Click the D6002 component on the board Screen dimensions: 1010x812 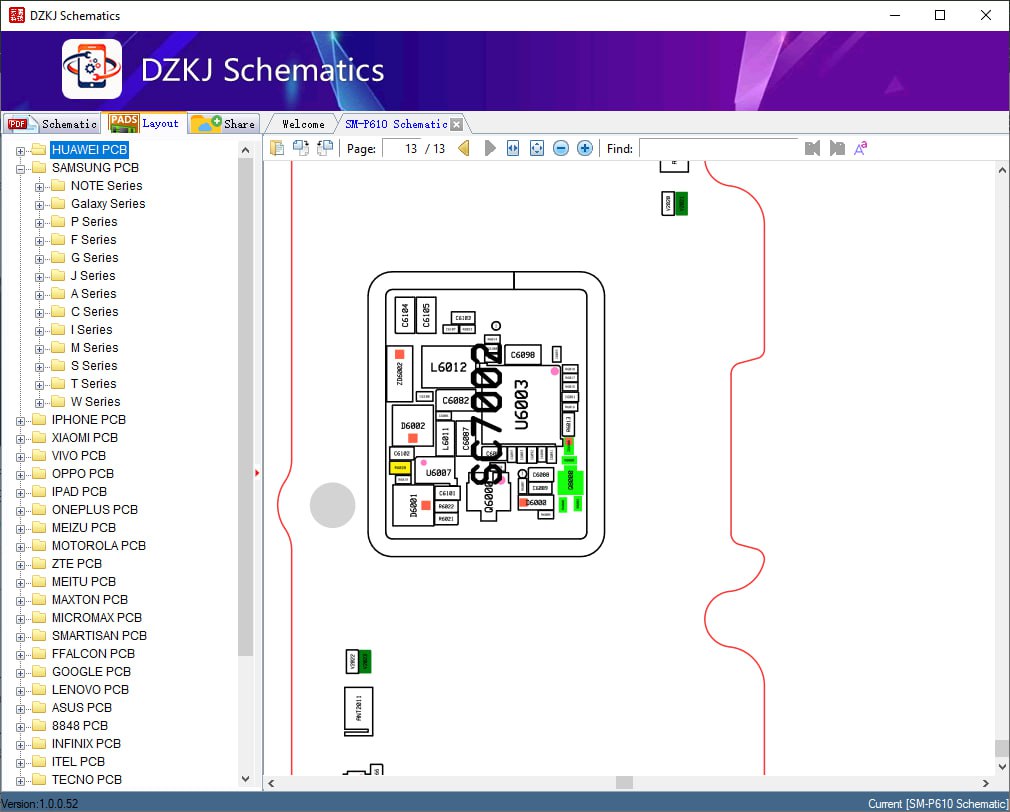coord(413,426)
